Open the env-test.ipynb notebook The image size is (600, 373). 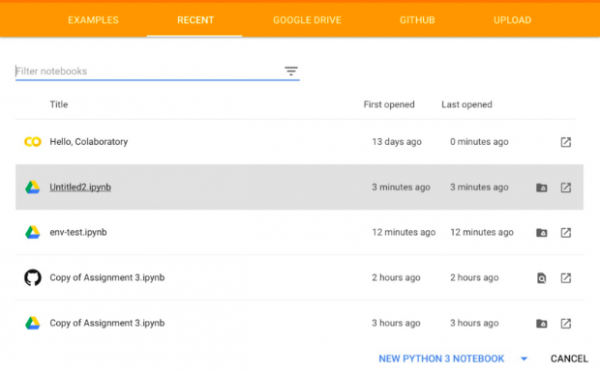pyautogui.click(x=78, y=232)
